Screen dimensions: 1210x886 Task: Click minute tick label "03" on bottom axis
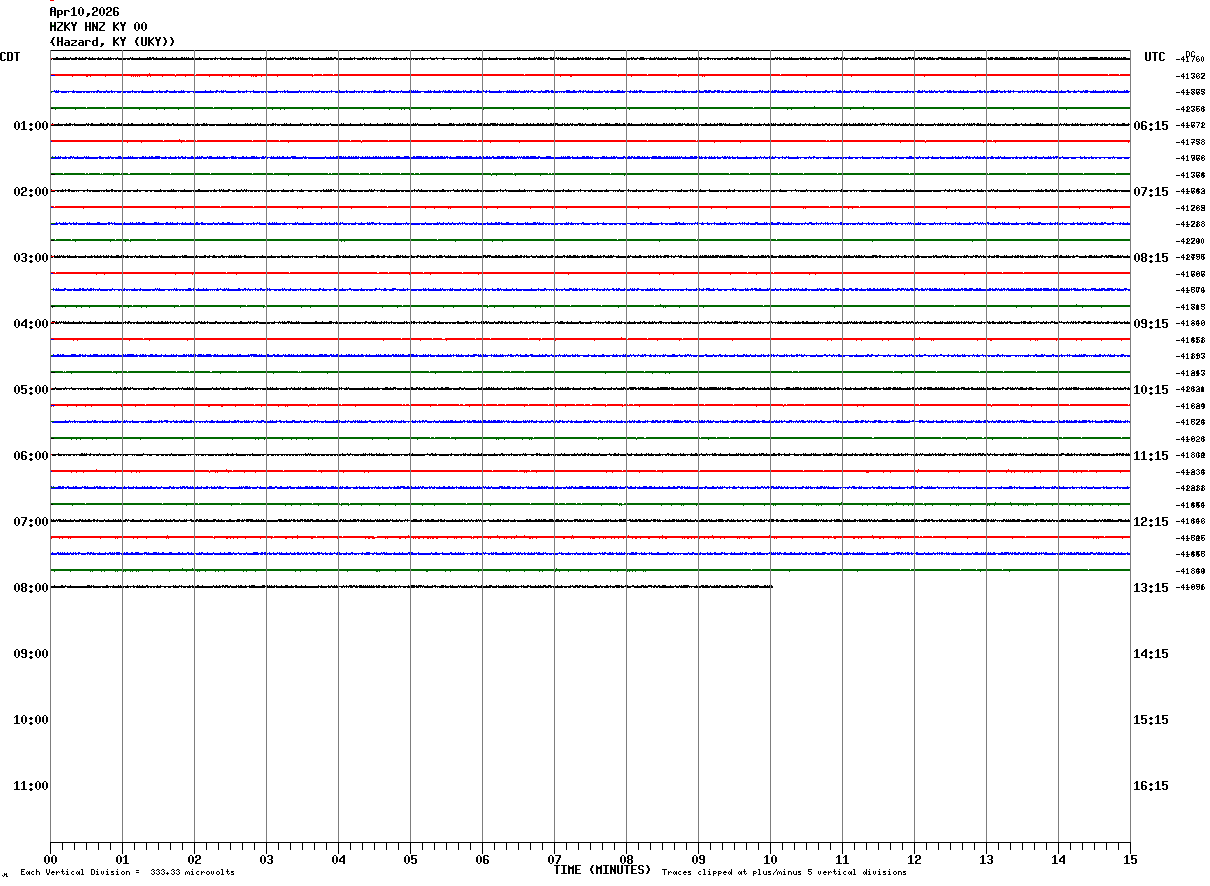(x=266, y=860)
